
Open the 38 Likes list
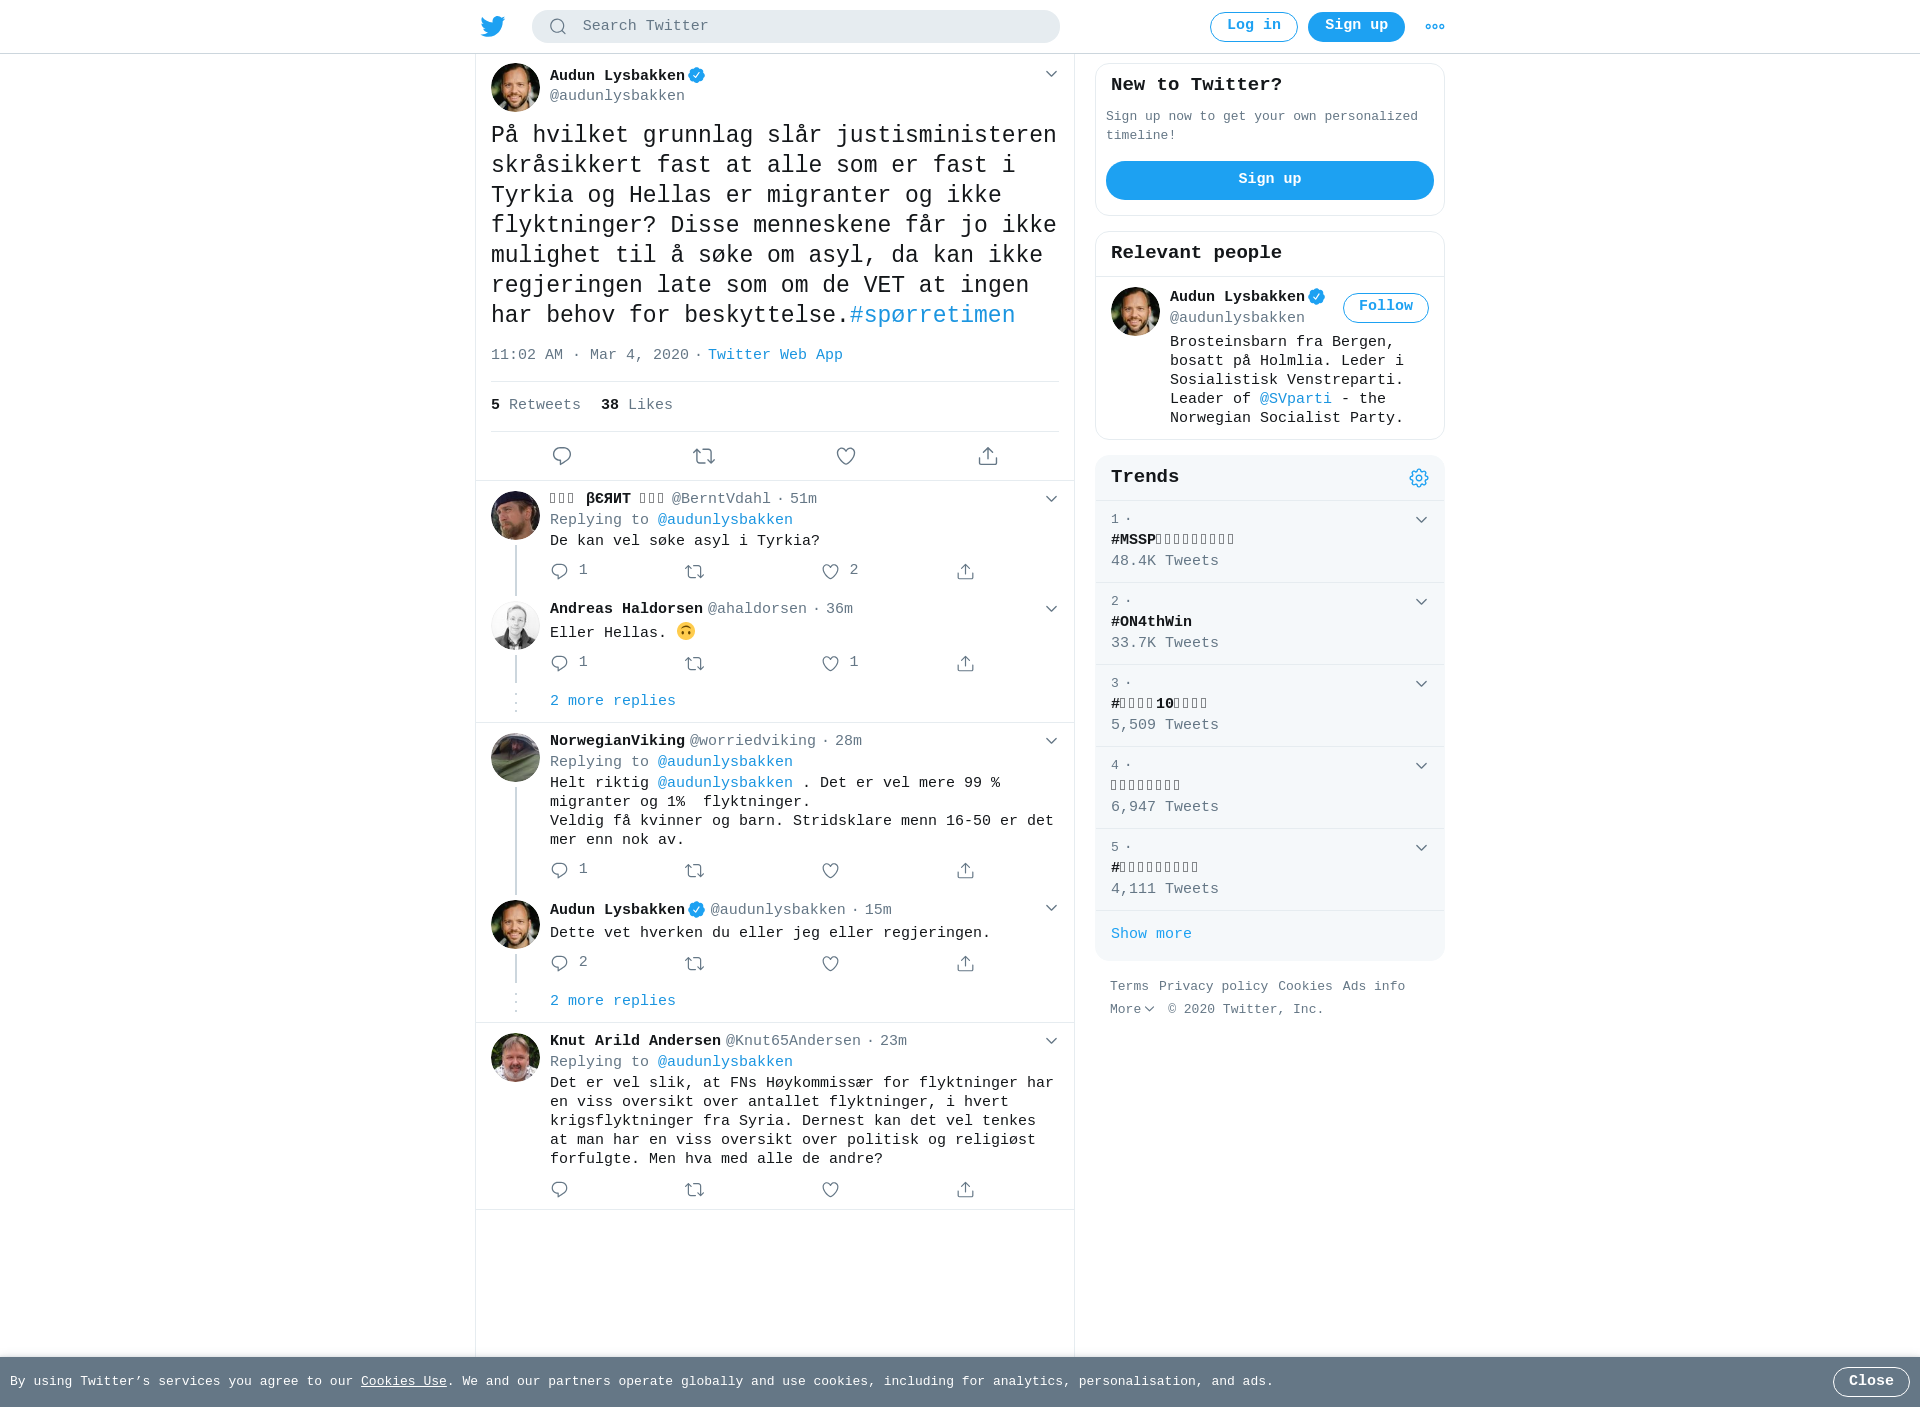click(637, 405)
